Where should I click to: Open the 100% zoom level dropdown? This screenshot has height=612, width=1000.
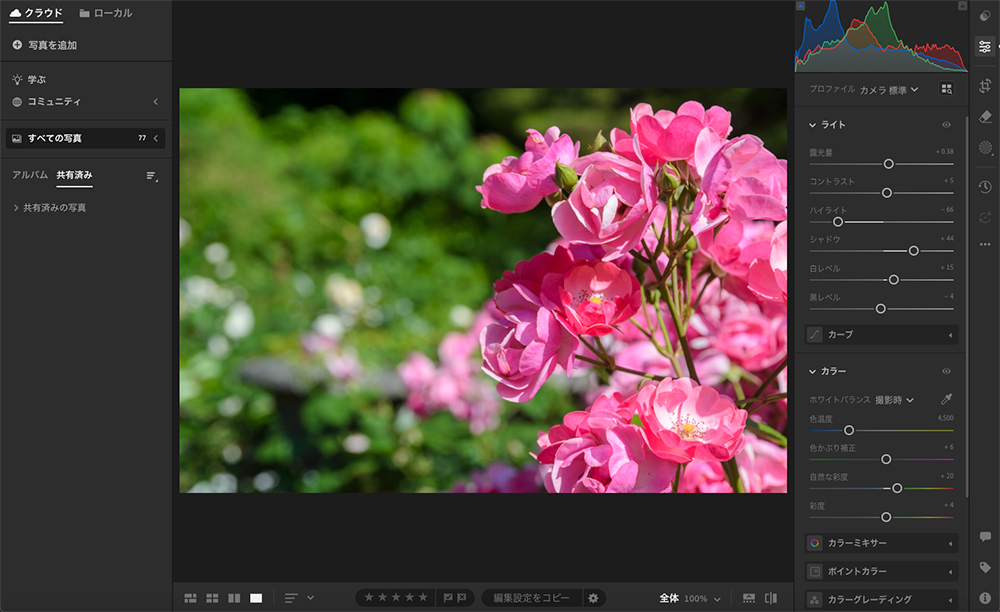point(702,599)
